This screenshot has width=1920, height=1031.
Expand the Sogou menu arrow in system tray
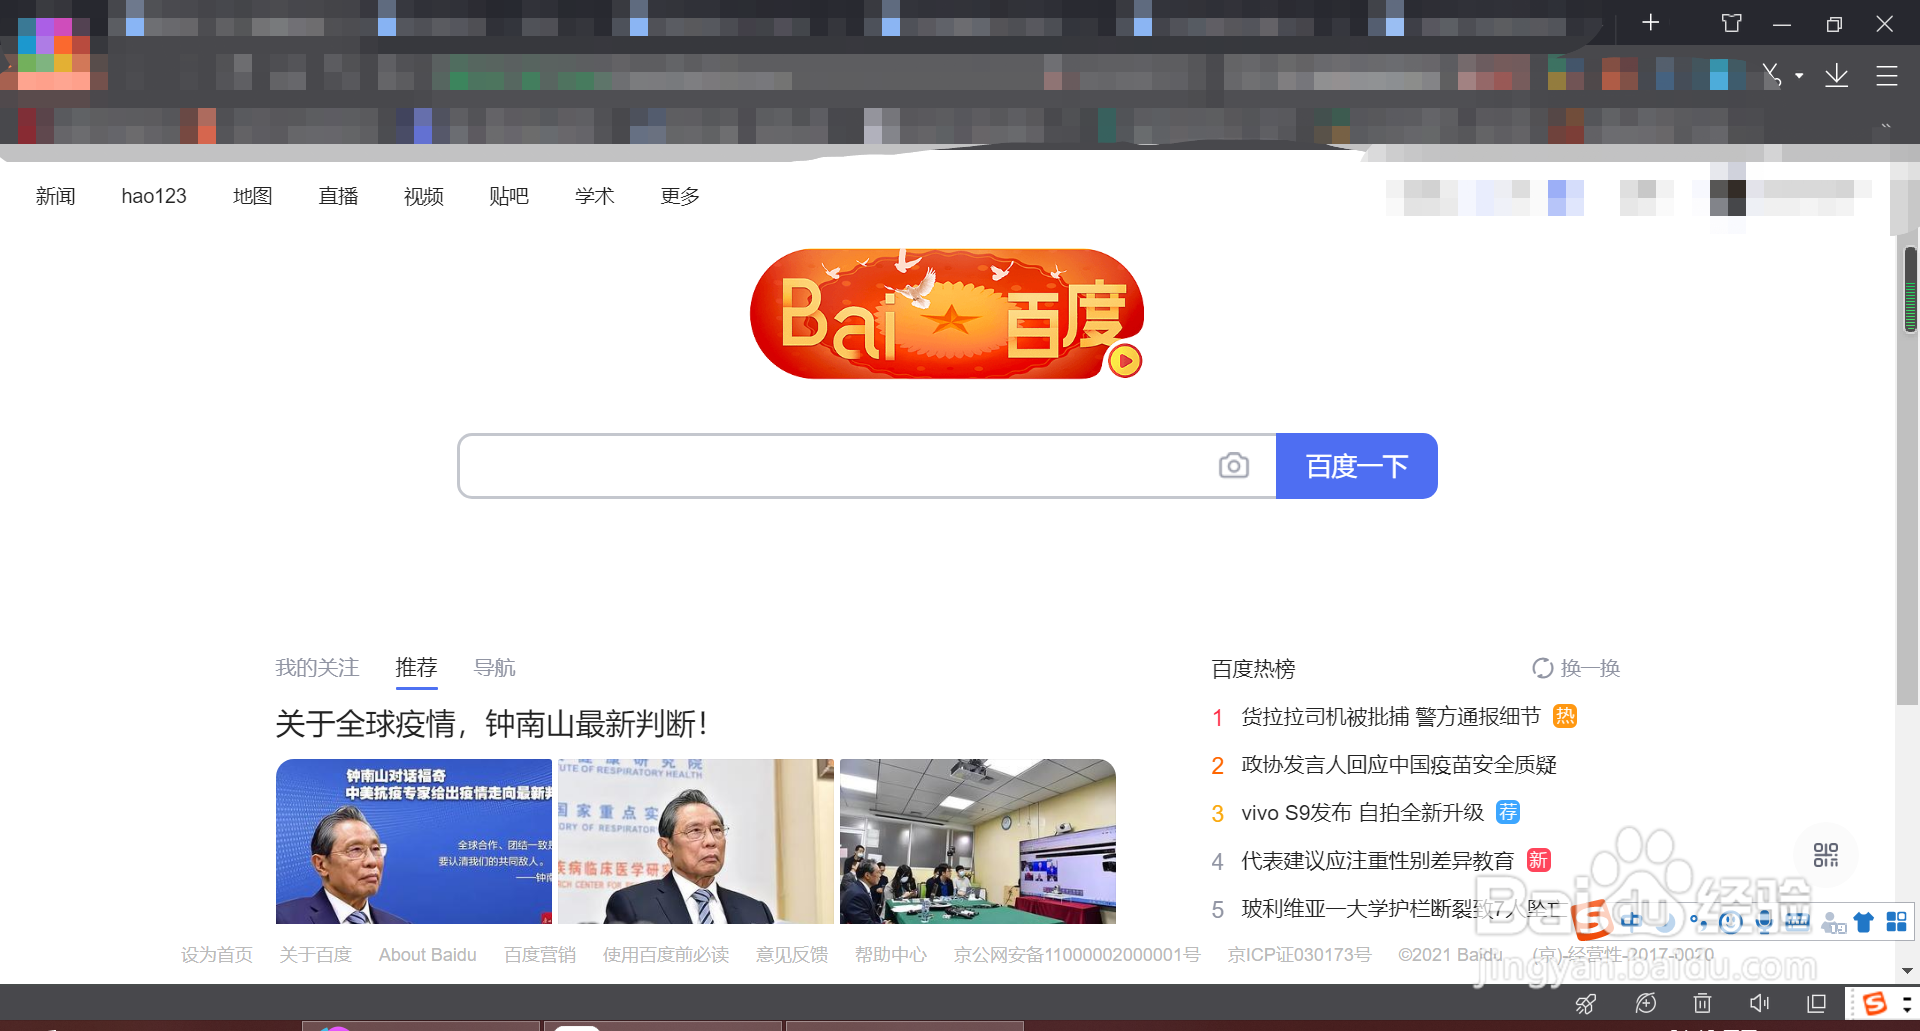coord(1906,1008)
